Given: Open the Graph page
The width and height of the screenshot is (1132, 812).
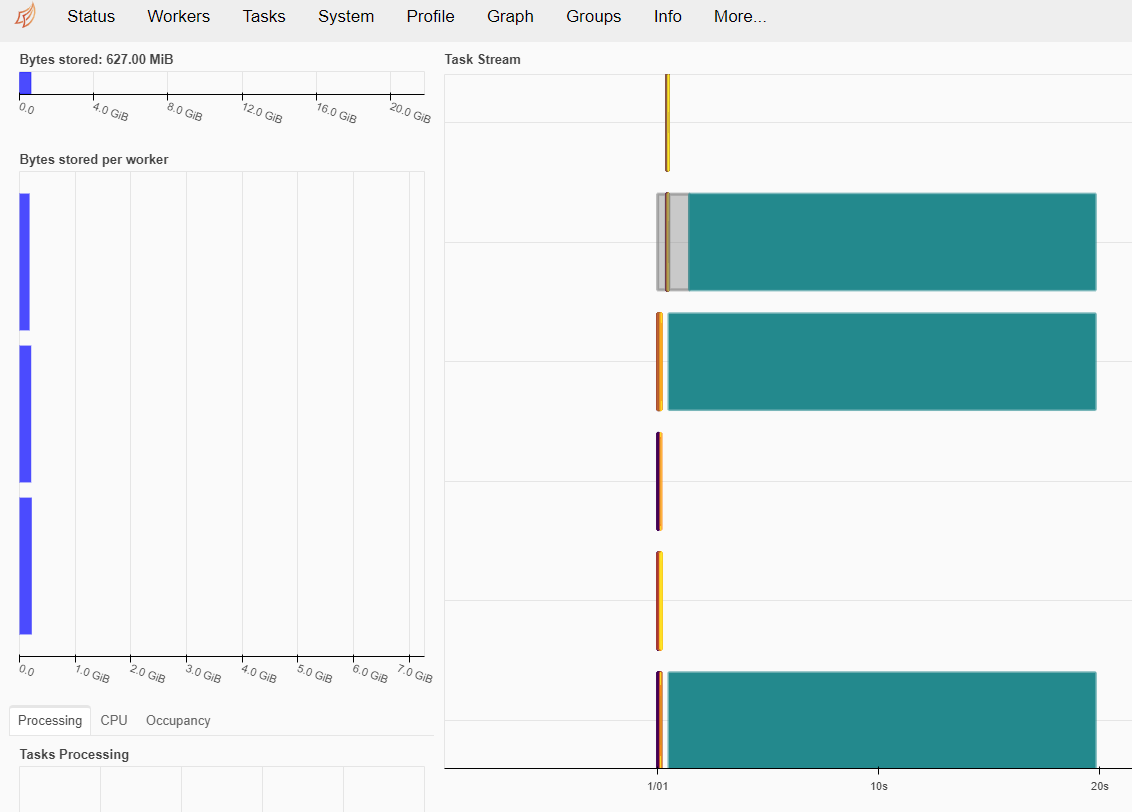Looking at the screenshot, I should click(x=510, y=17).
